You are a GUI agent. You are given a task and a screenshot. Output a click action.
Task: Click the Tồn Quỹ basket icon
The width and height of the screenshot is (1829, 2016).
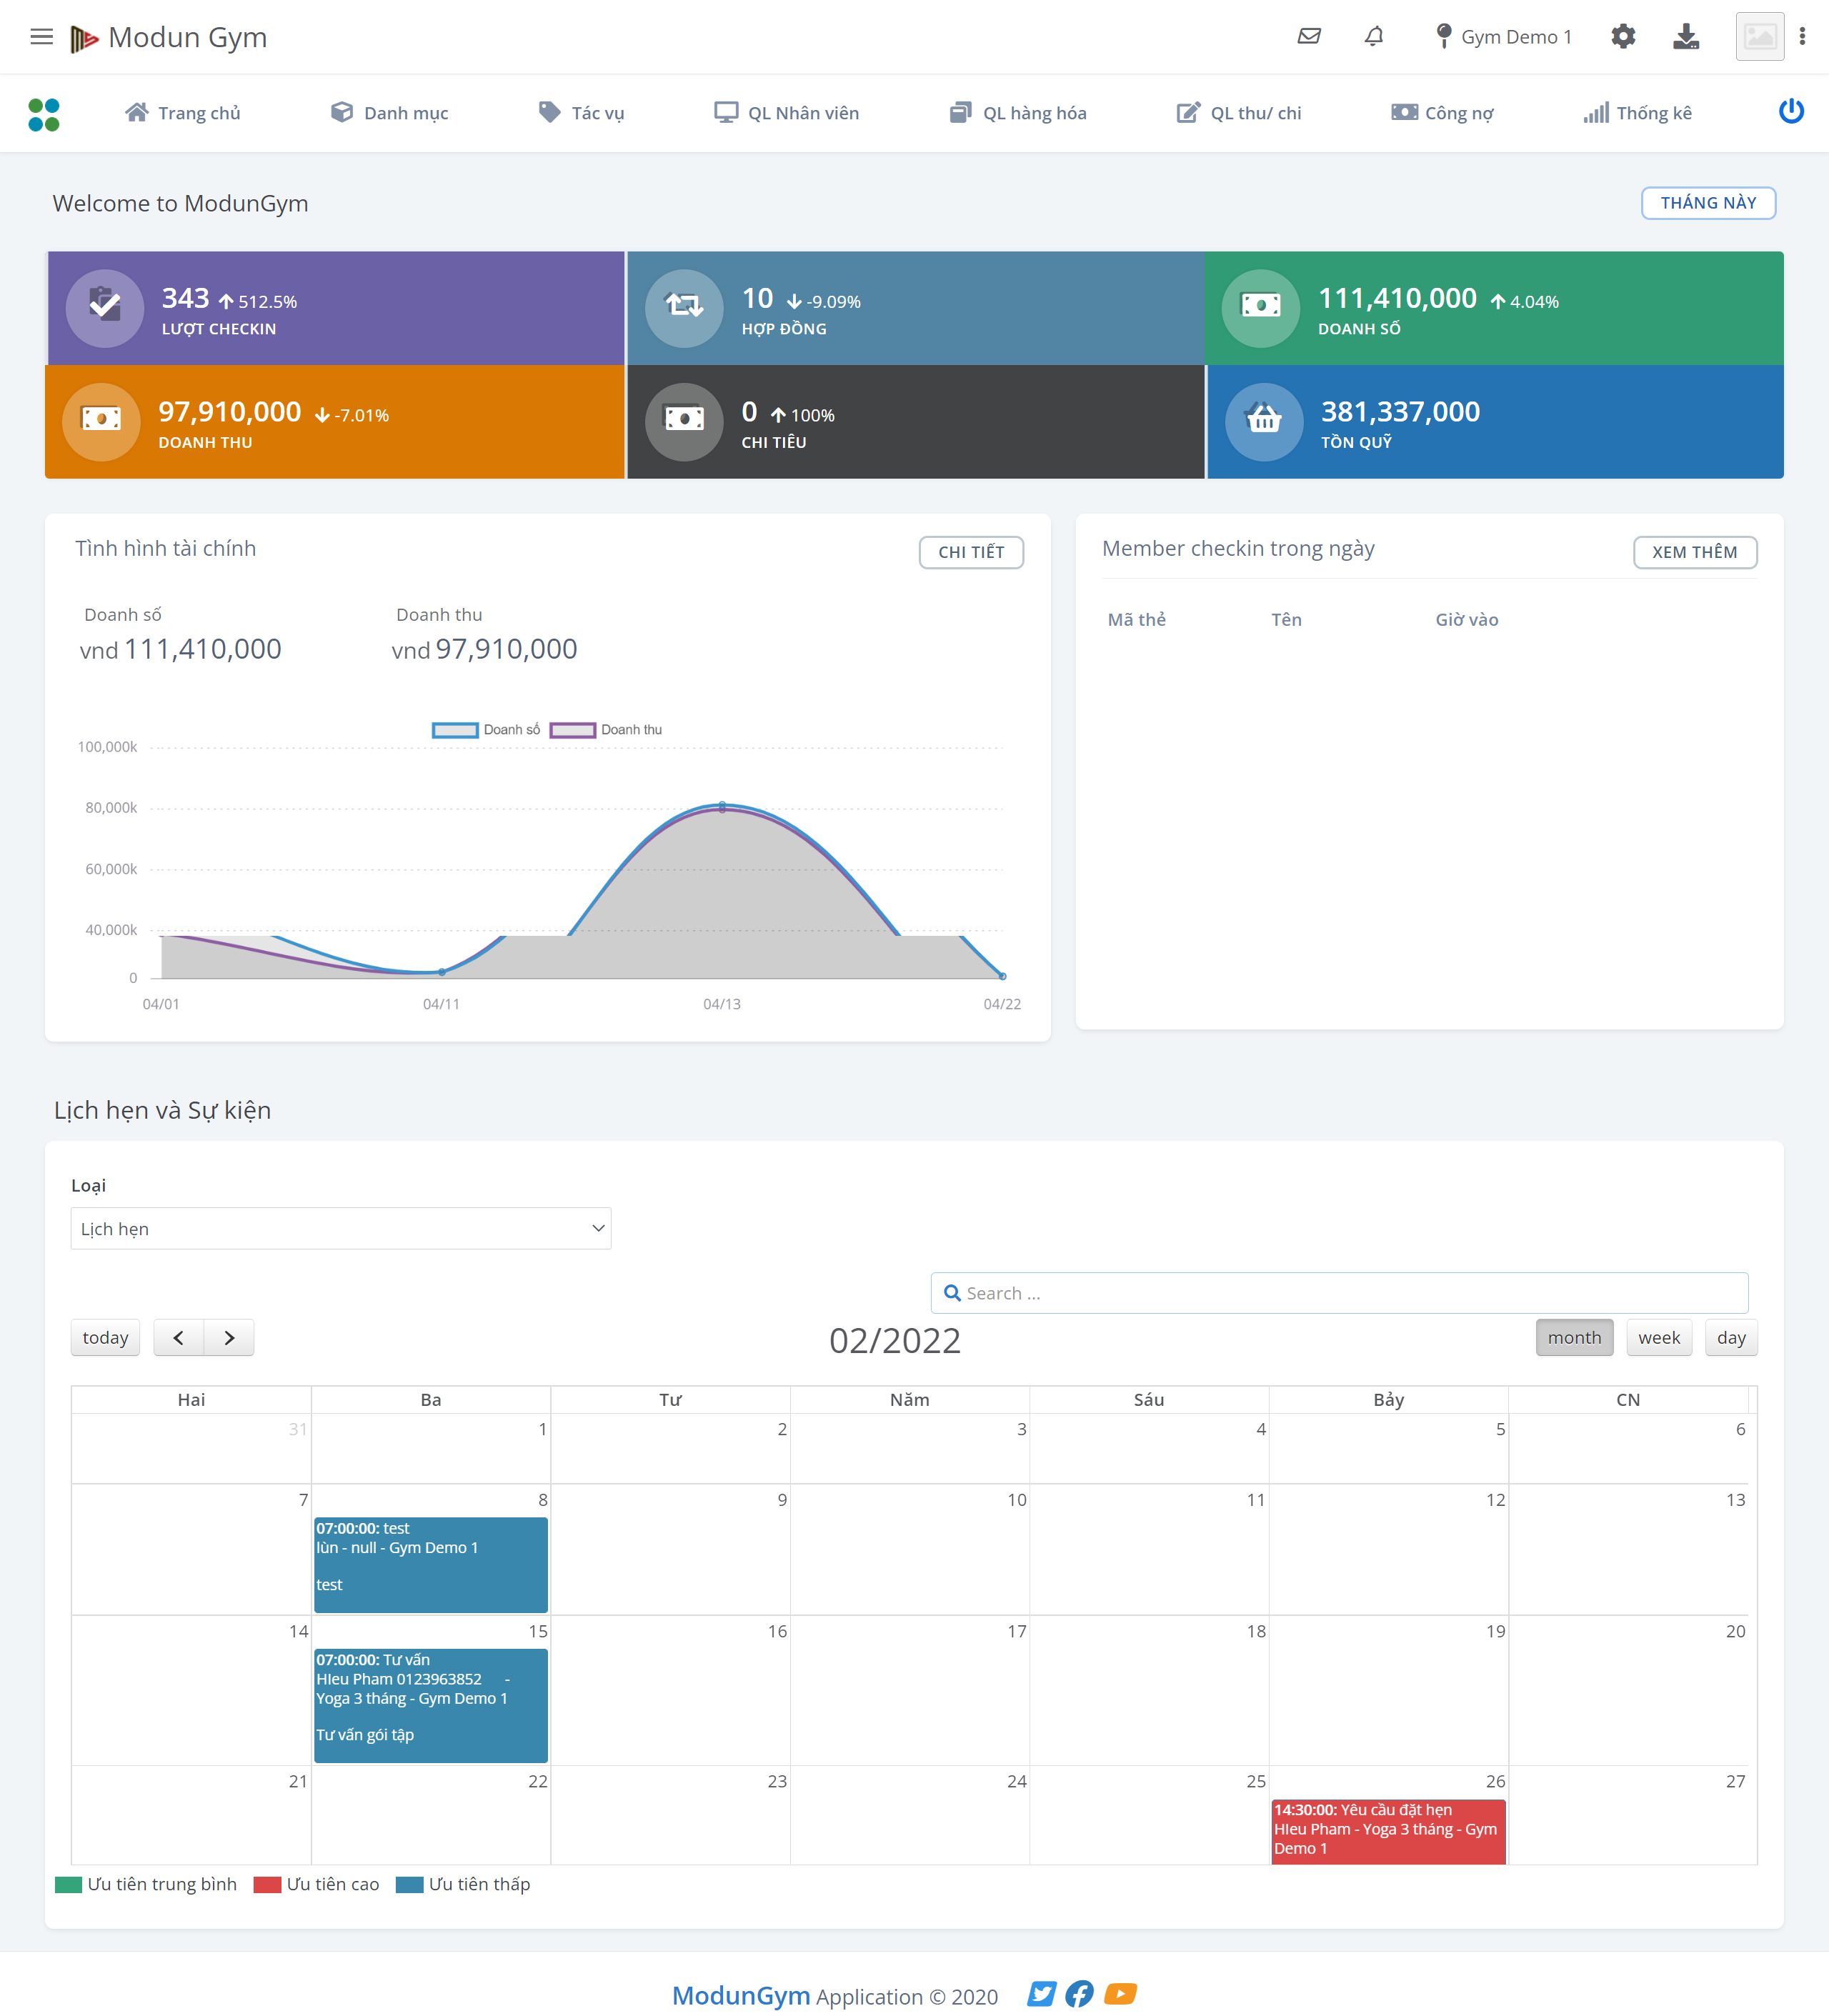pos(1264,422)
